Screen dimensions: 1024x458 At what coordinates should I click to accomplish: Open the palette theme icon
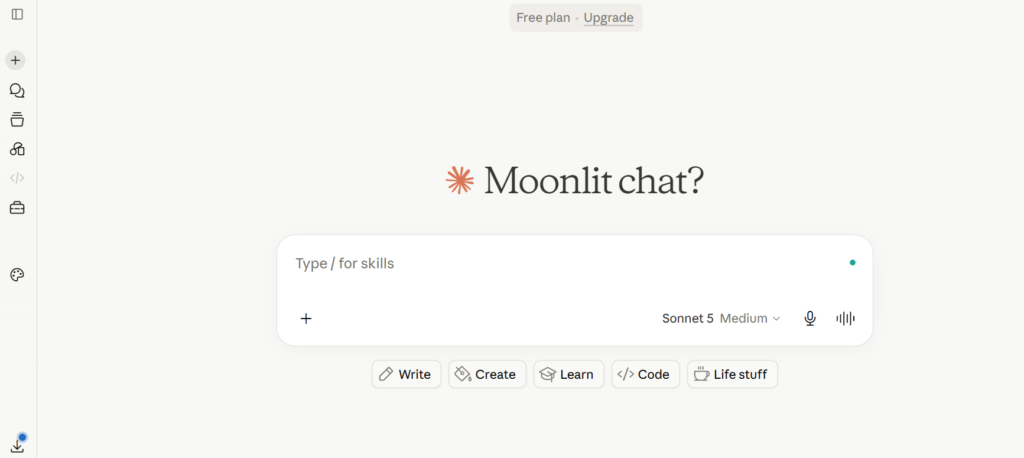[x=17, y=274]
